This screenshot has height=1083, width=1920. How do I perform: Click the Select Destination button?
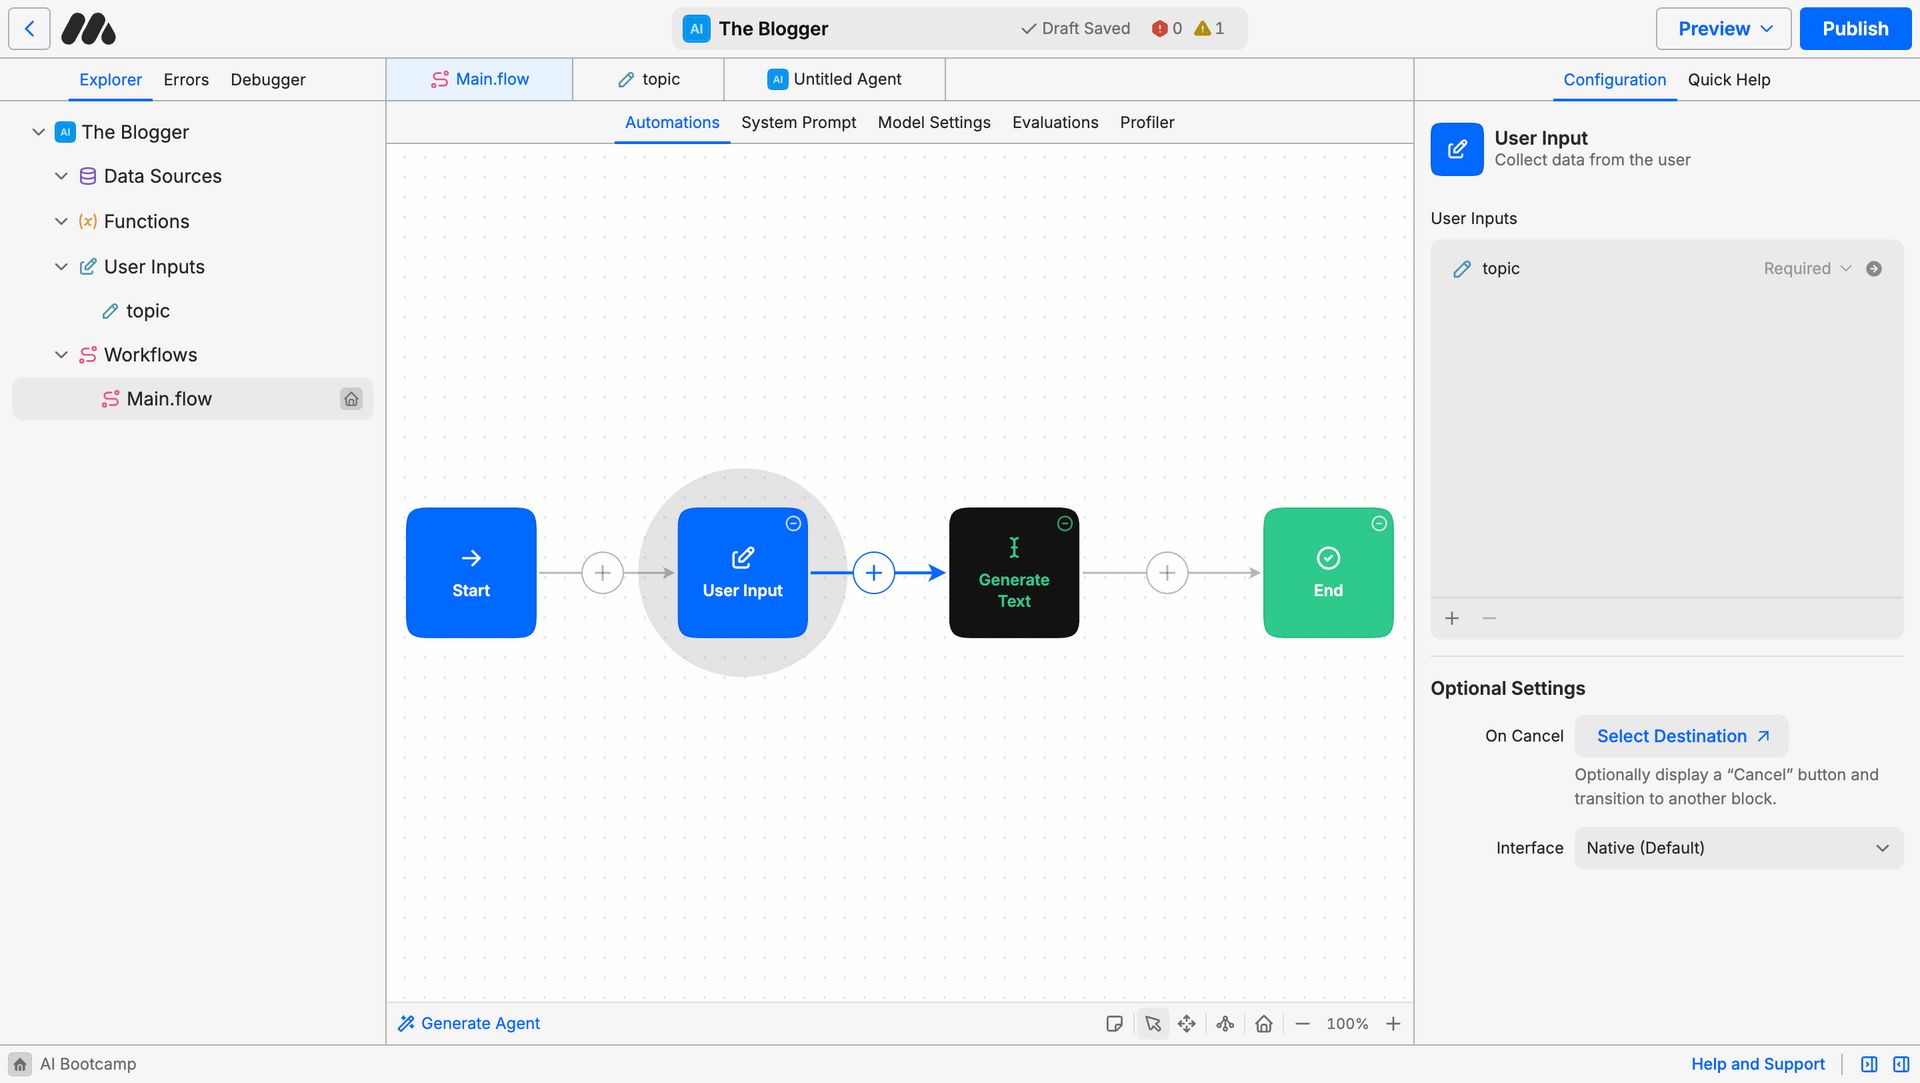tap(1681, 736)
